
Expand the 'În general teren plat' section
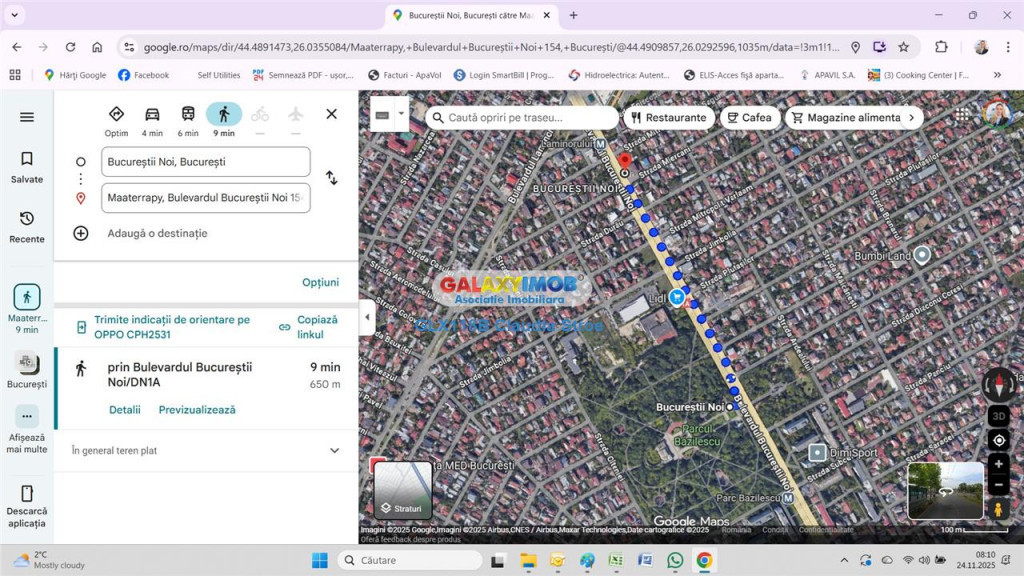coord(334,451)
